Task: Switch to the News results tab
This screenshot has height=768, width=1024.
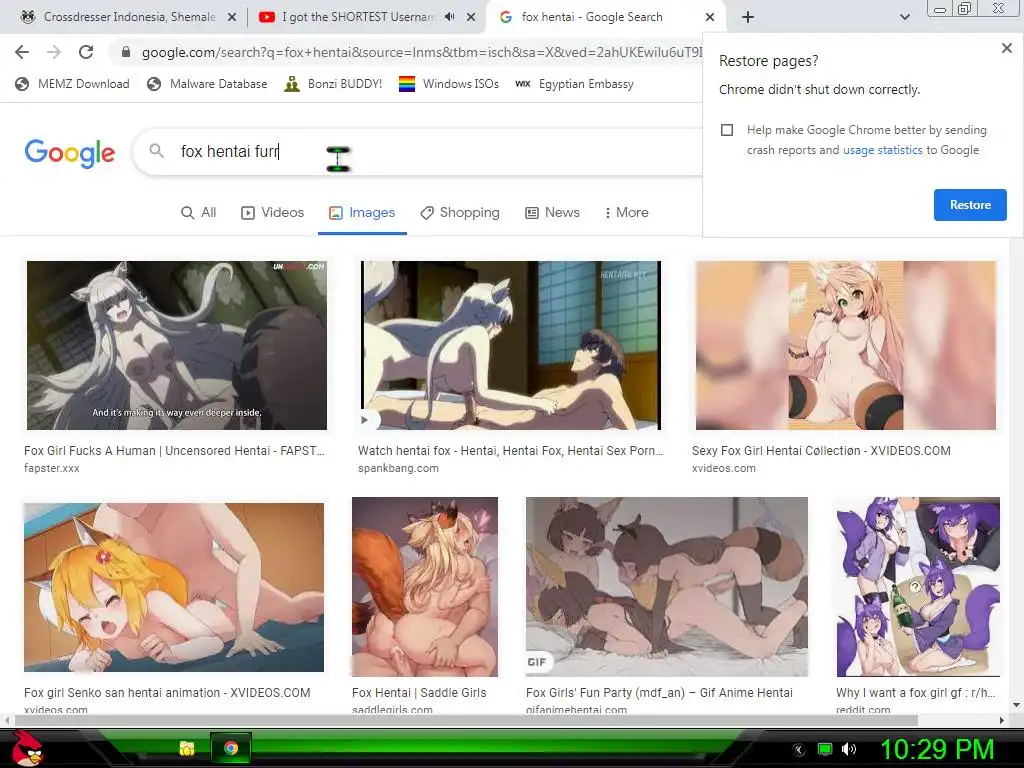Action: click(x=552, y=213)
